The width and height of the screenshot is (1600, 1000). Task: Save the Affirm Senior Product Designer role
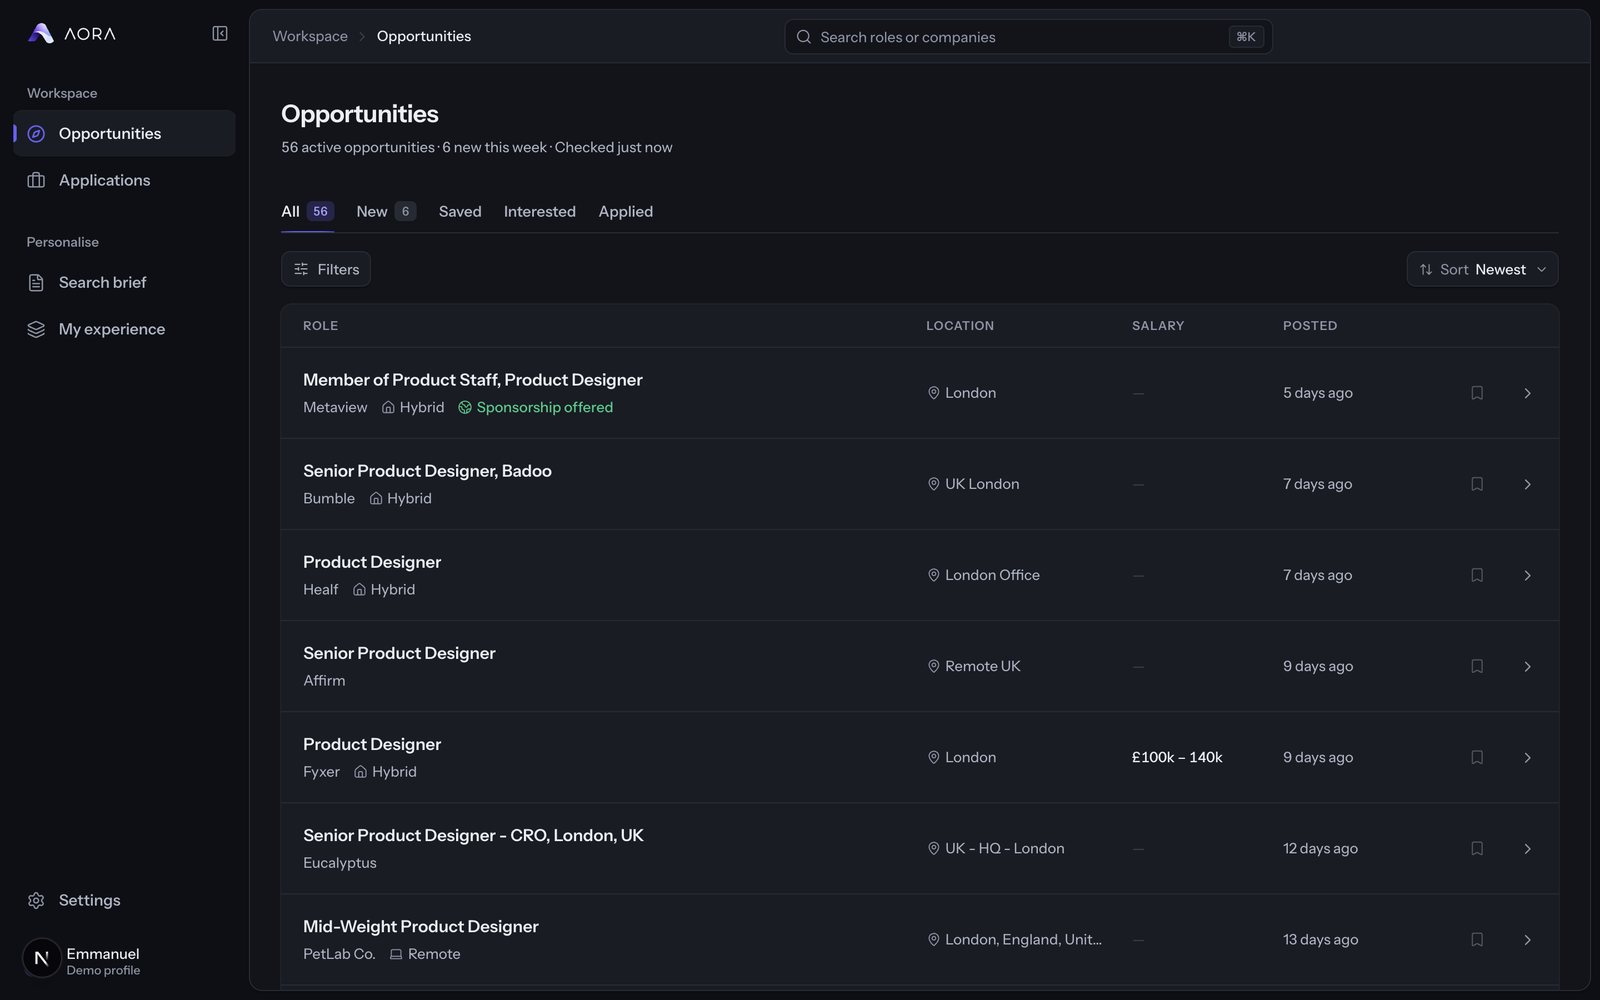tap(1477, 666)
